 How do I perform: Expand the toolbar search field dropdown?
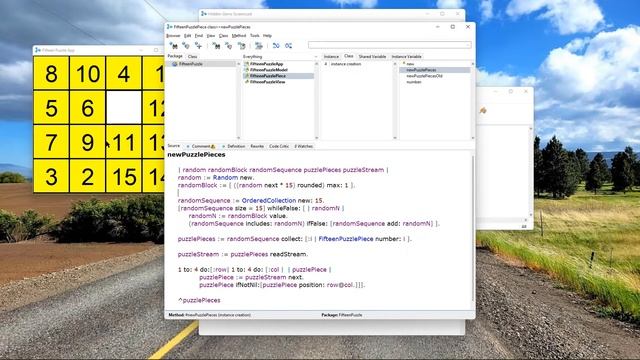[468, 45]
